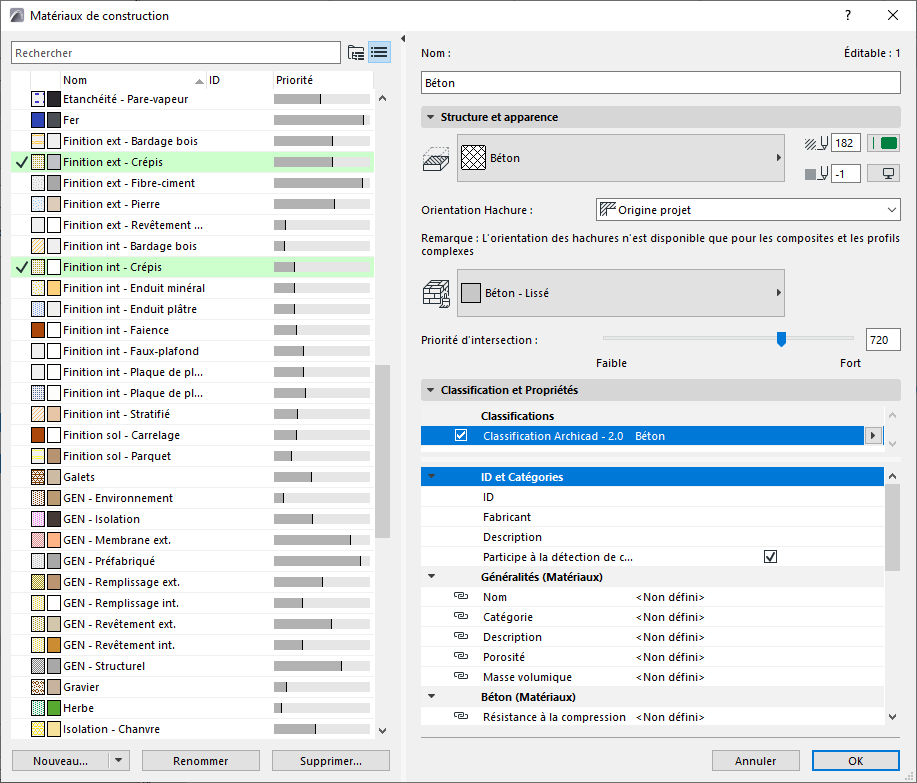
Task: Click link icon beside Résistance à la compression
Action: click(x=461, y=716)
